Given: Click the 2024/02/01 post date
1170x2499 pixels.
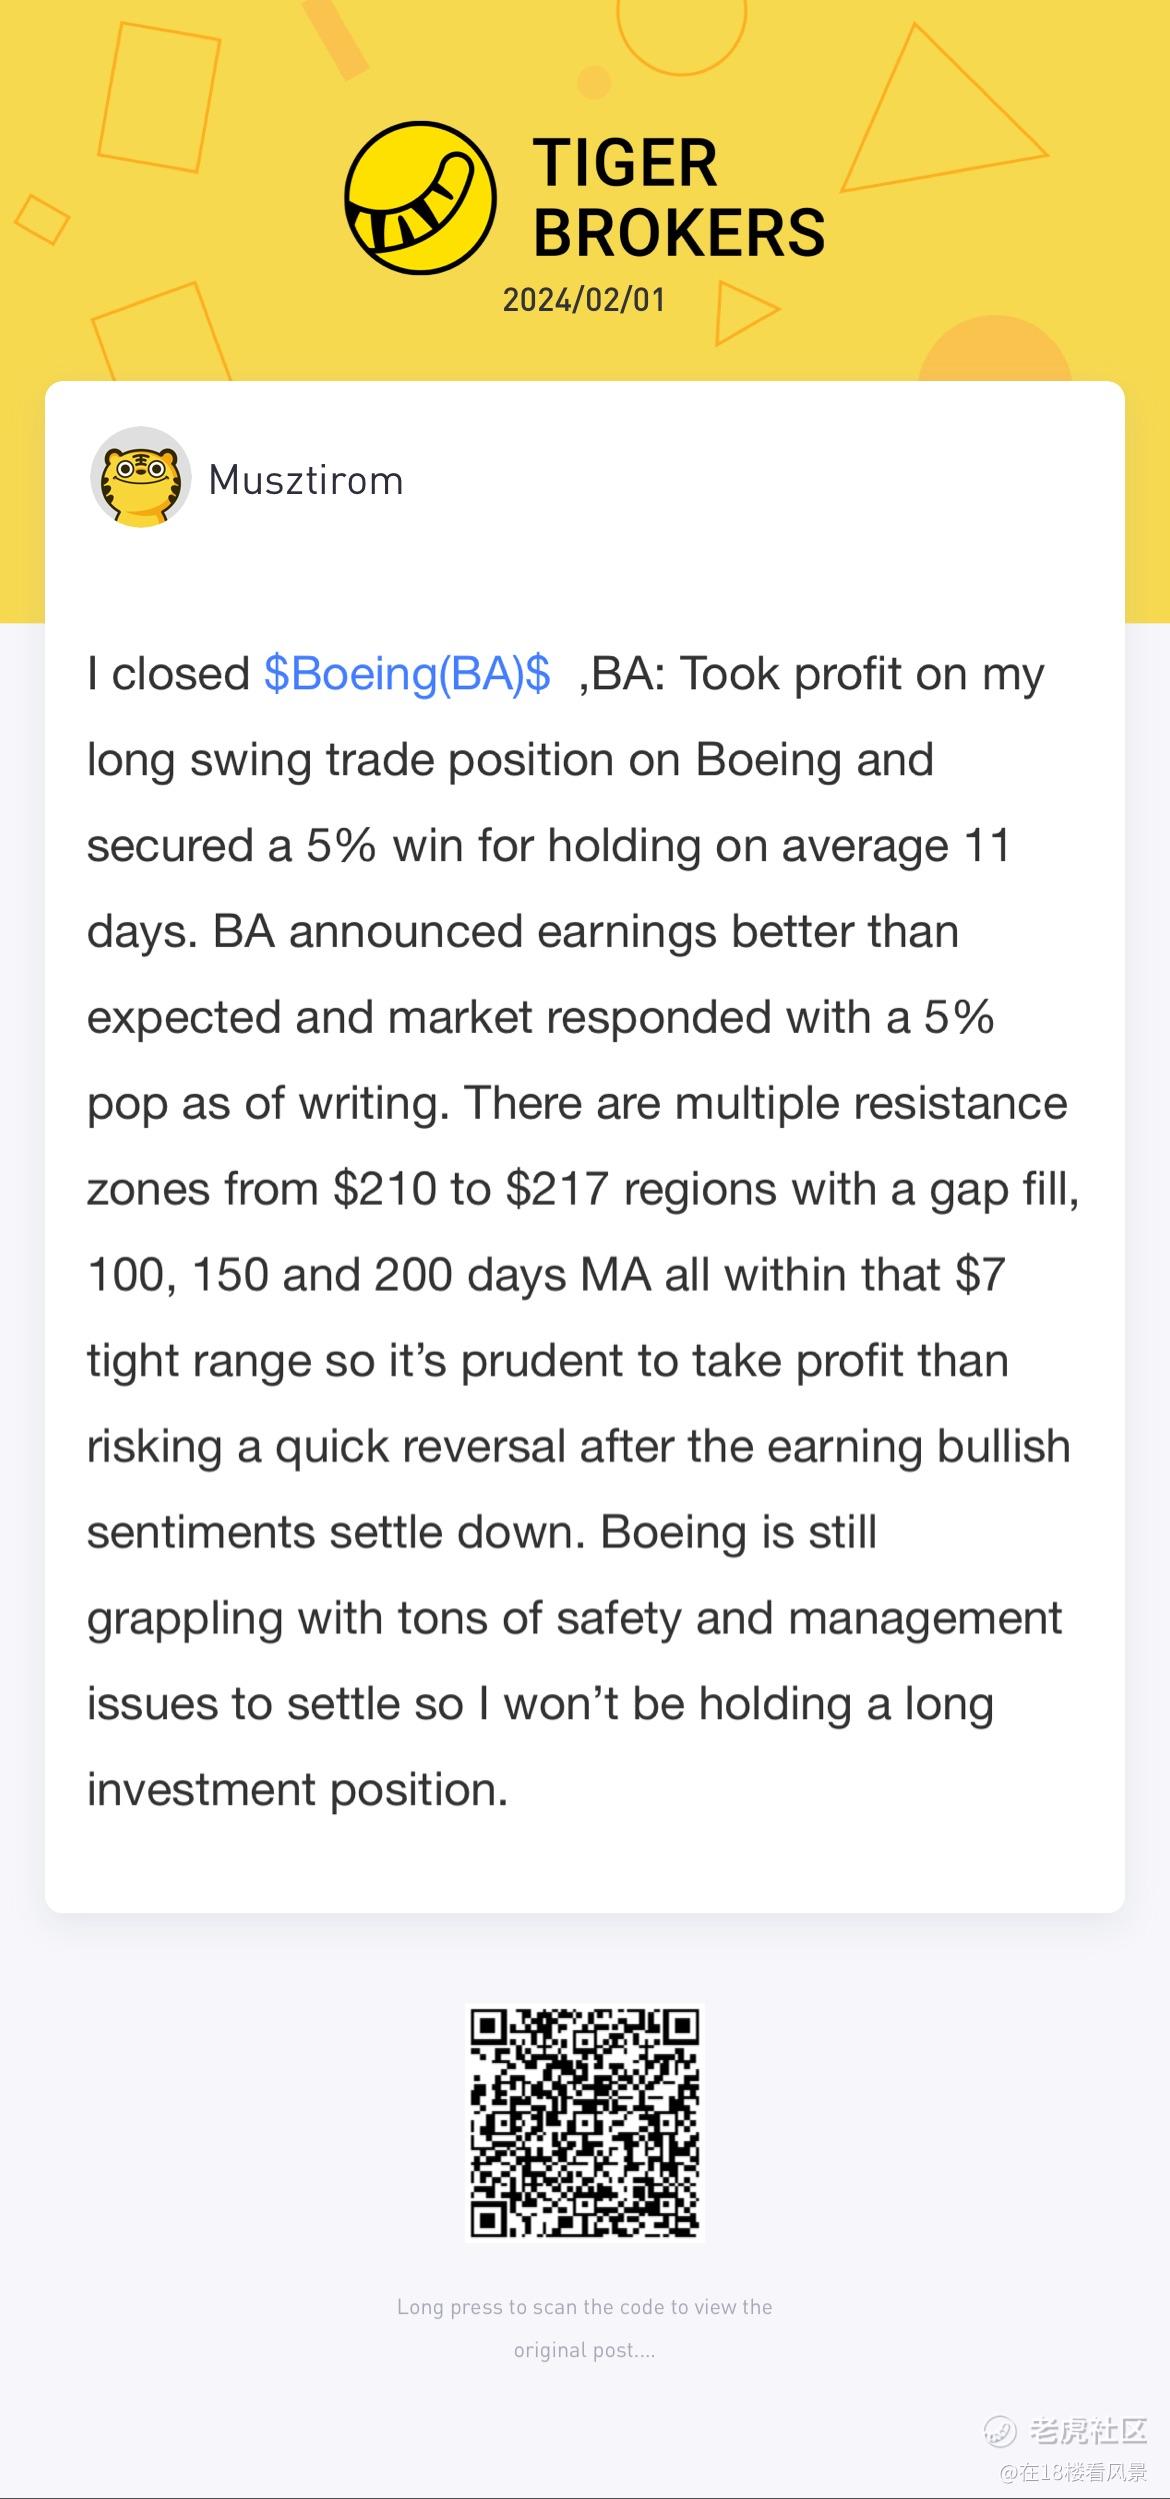Looking at the screenshot, I should pyautogui.click(x=584, y=300).
